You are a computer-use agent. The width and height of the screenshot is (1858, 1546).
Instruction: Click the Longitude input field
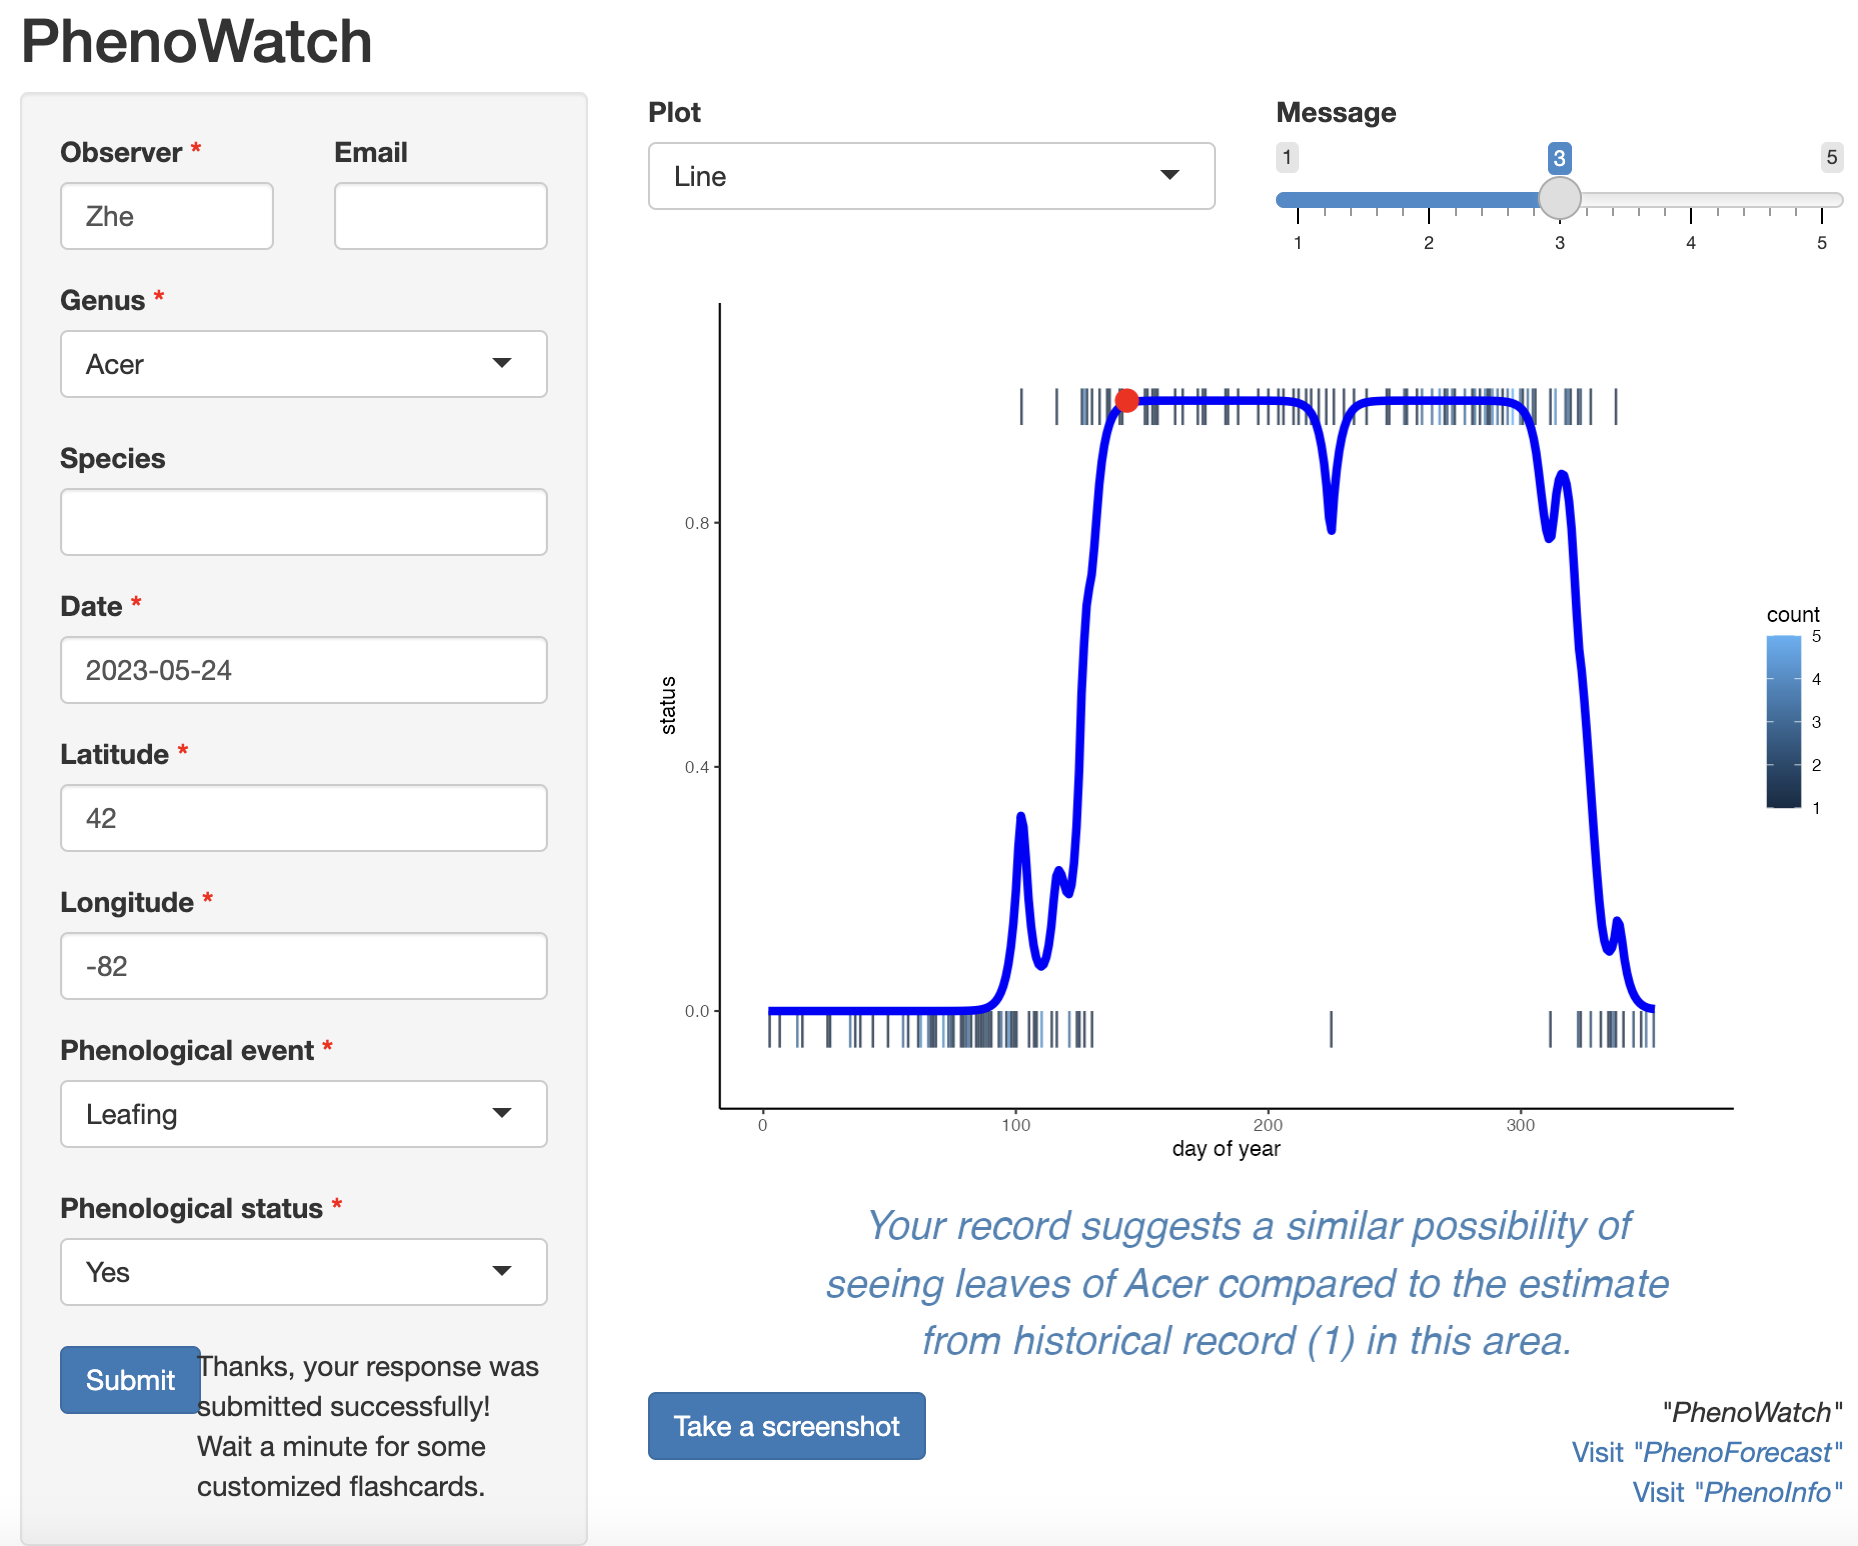click(304, 966)
